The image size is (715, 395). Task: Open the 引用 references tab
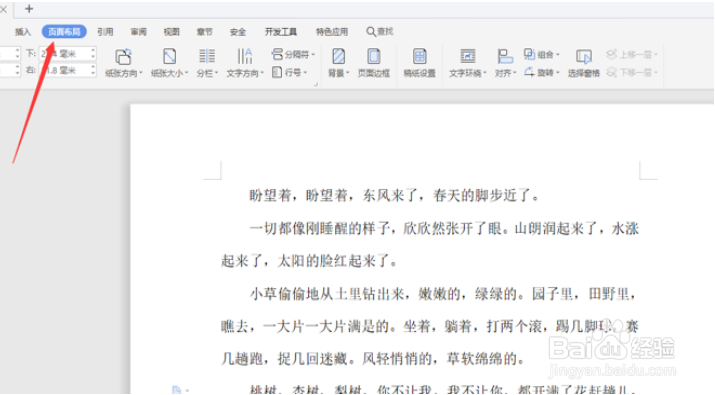pos(105,31)
